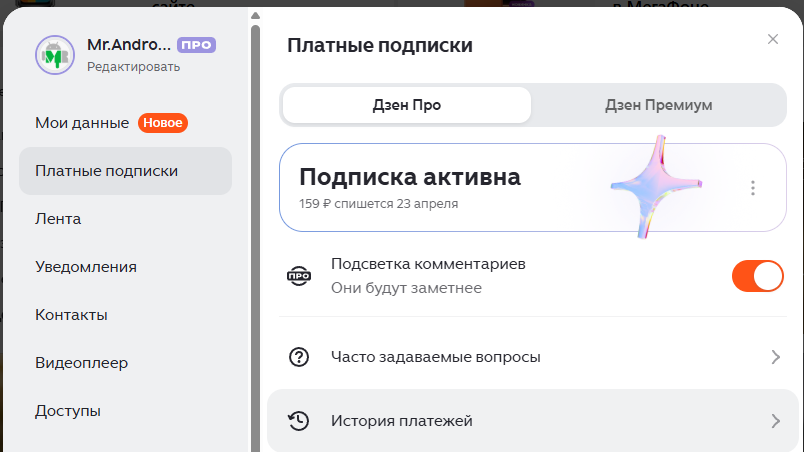This screenshot has width=804, height=452.
Task: Click the scrollbar up arrow
Action: point(255,16)
